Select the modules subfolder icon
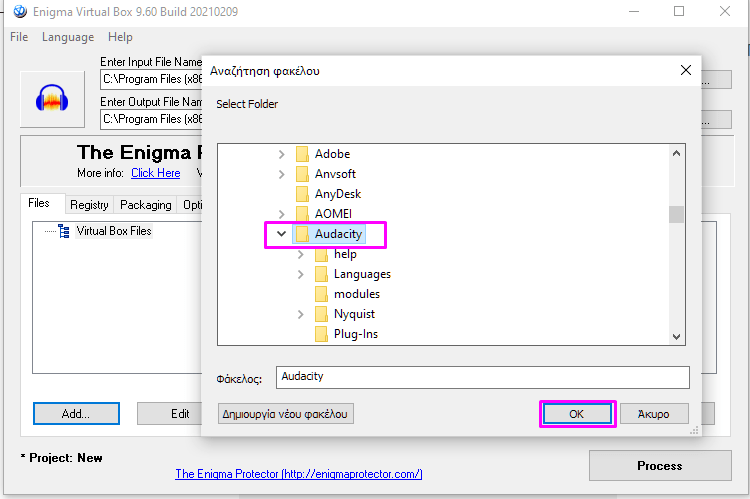The height and width of the screenshot is (499, 750). click(x=321, y=294)
